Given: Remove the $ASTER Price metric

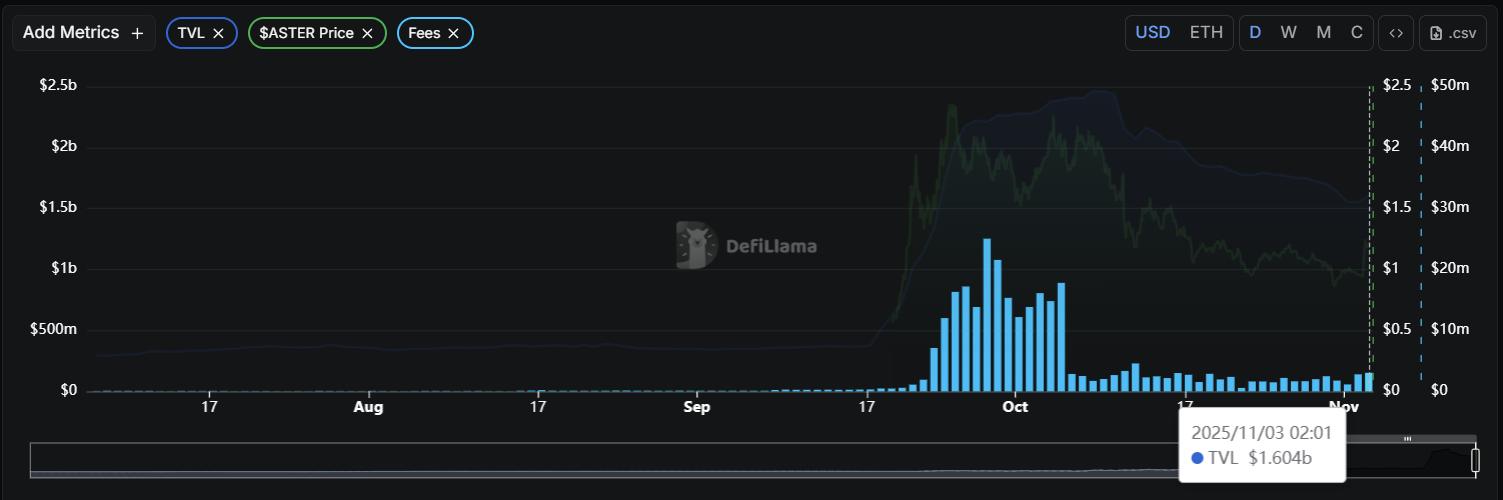Looking at the screenshot, I should tap(367, 33).
